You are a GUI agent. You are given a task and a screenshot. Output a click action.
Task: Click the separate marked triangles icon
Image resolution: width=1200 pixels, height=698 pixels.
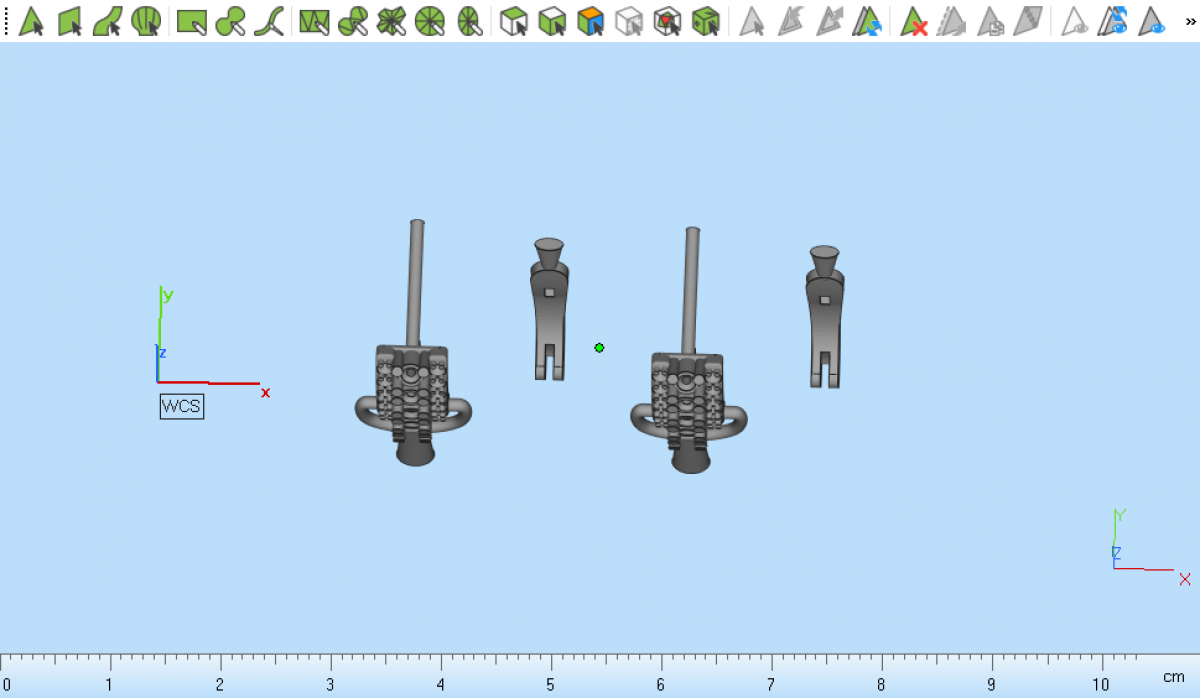pos(951,21)
